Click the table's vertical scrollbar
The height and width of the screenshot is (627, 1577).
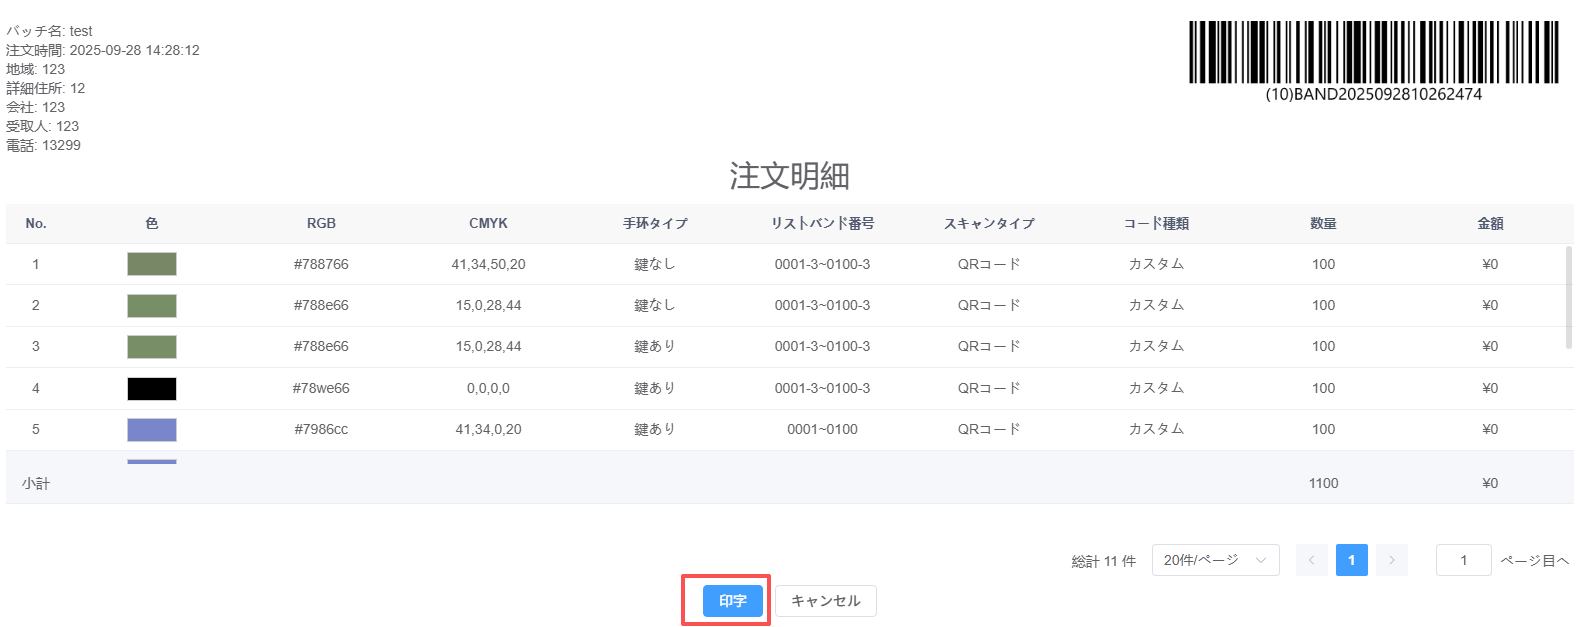coord(1568,298)
